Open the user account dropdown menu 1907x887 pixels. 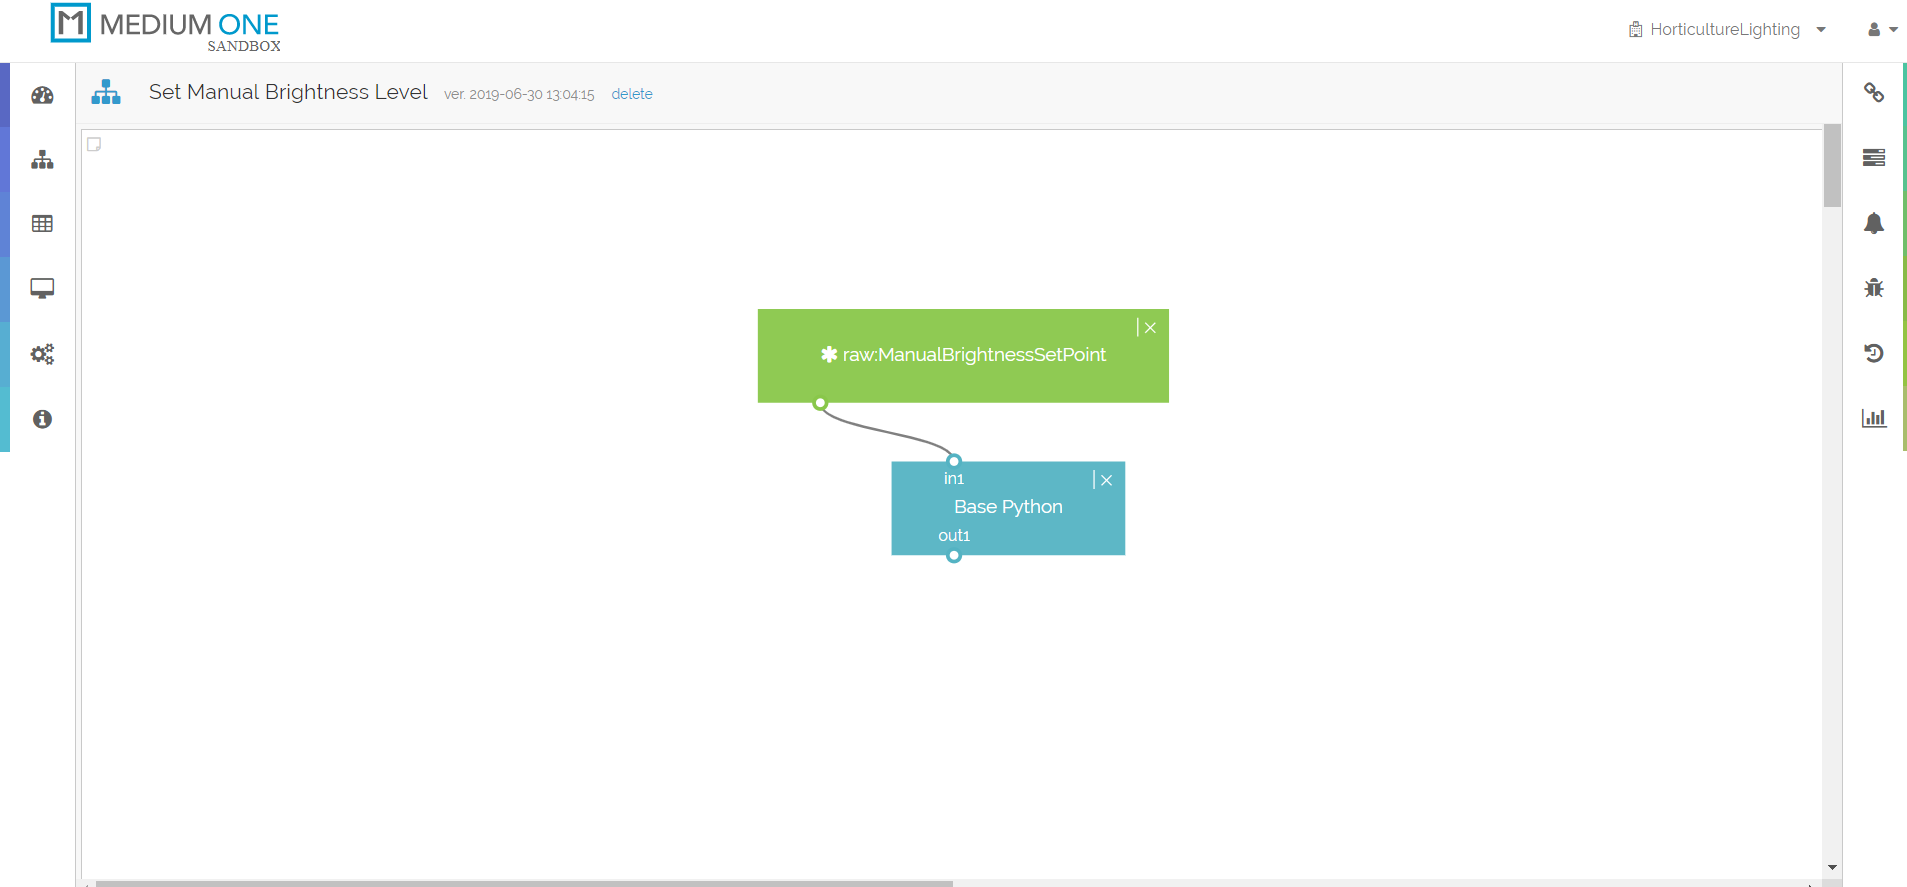[x=1881, y=30]
